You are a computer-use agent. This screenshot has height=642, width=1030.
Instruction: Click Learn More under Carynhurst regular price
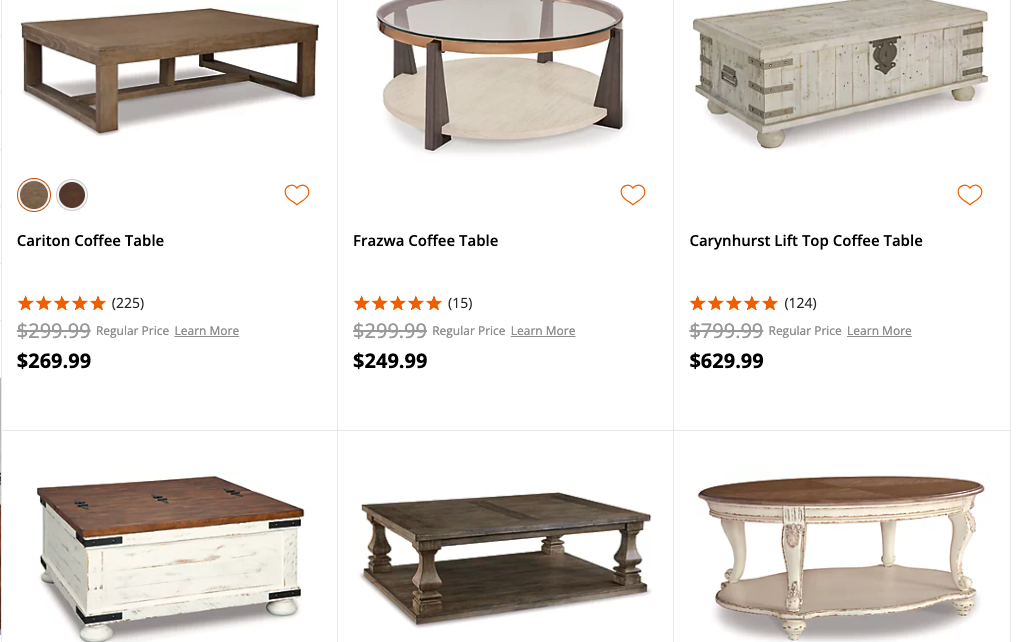879,331
